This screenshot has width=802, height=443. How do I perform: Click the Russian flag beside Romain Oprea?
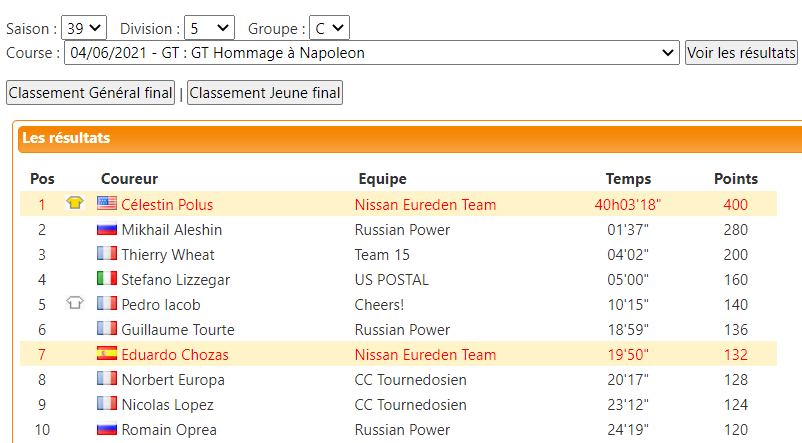tap(107, 429)
